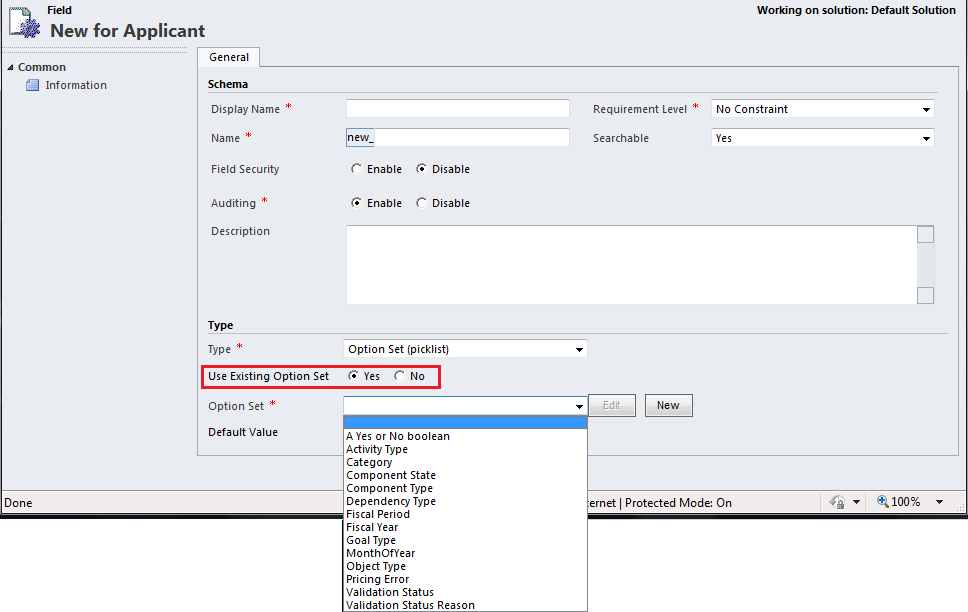Disable Auditing radio button

(421, 203)
